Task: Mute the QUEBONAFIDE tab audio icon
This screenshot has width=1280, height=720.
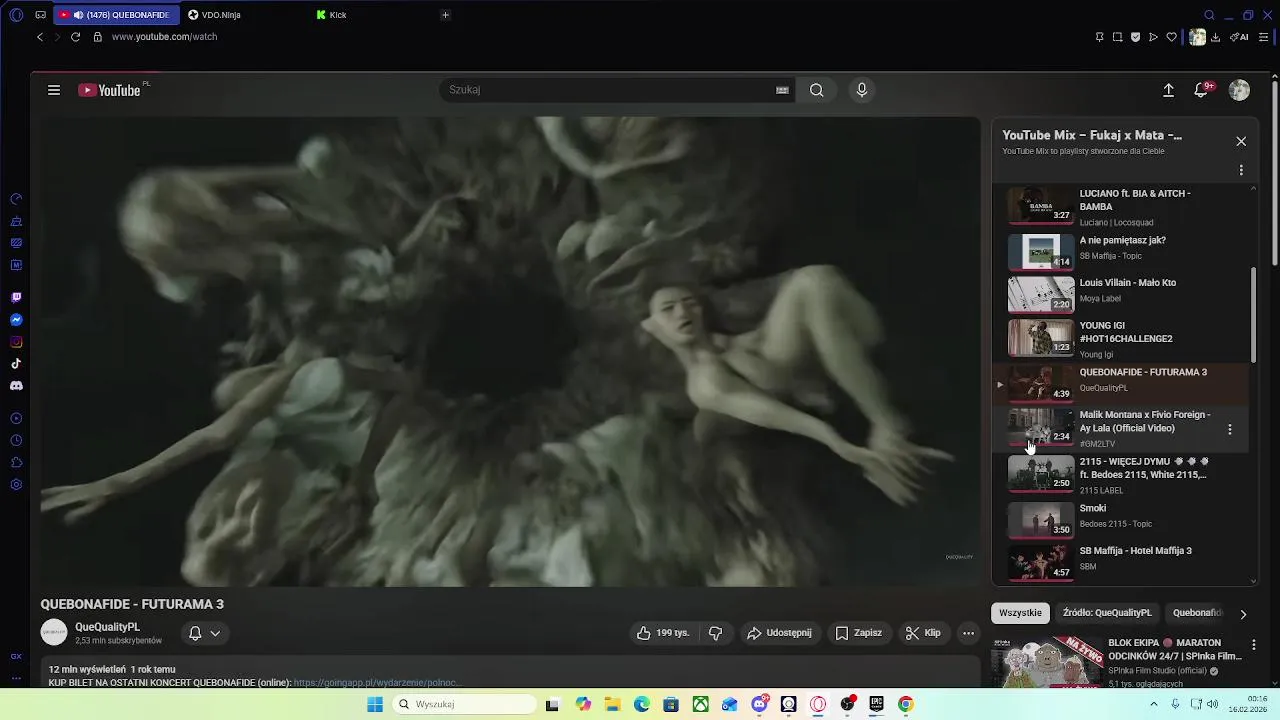Action: coord(78,15)
